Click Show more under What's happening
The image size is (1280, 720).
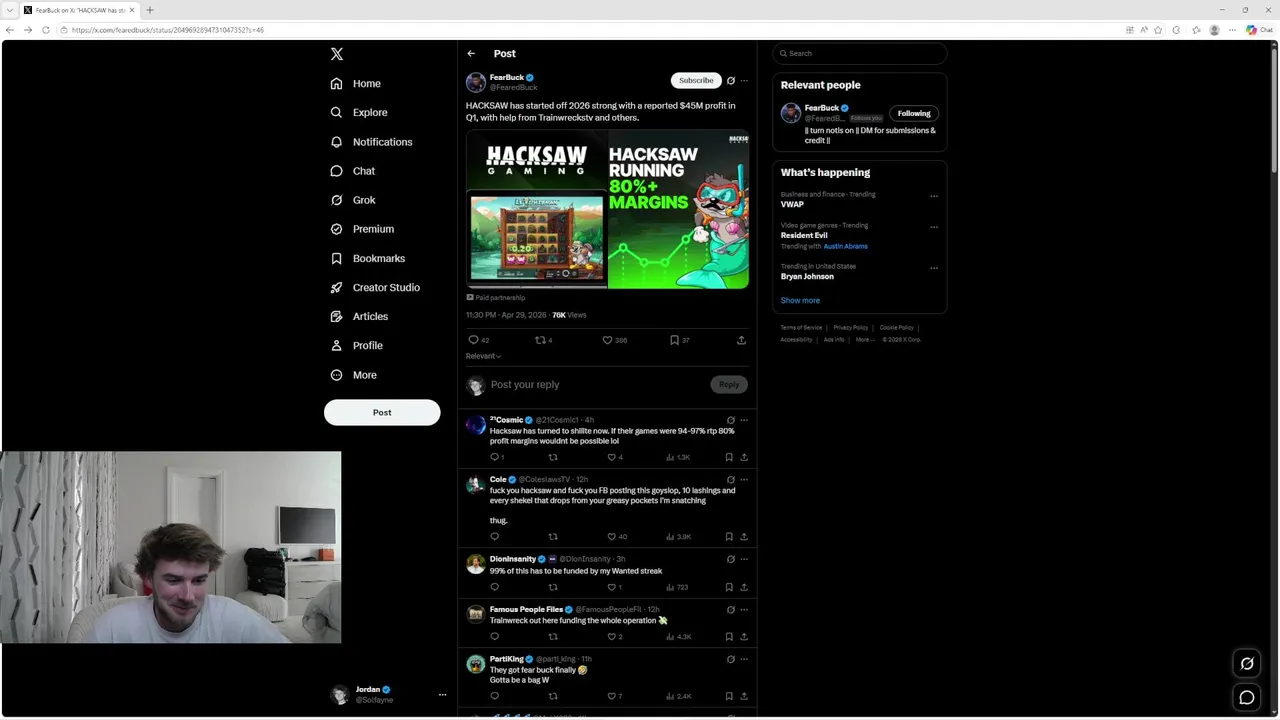tap(800, 301)
